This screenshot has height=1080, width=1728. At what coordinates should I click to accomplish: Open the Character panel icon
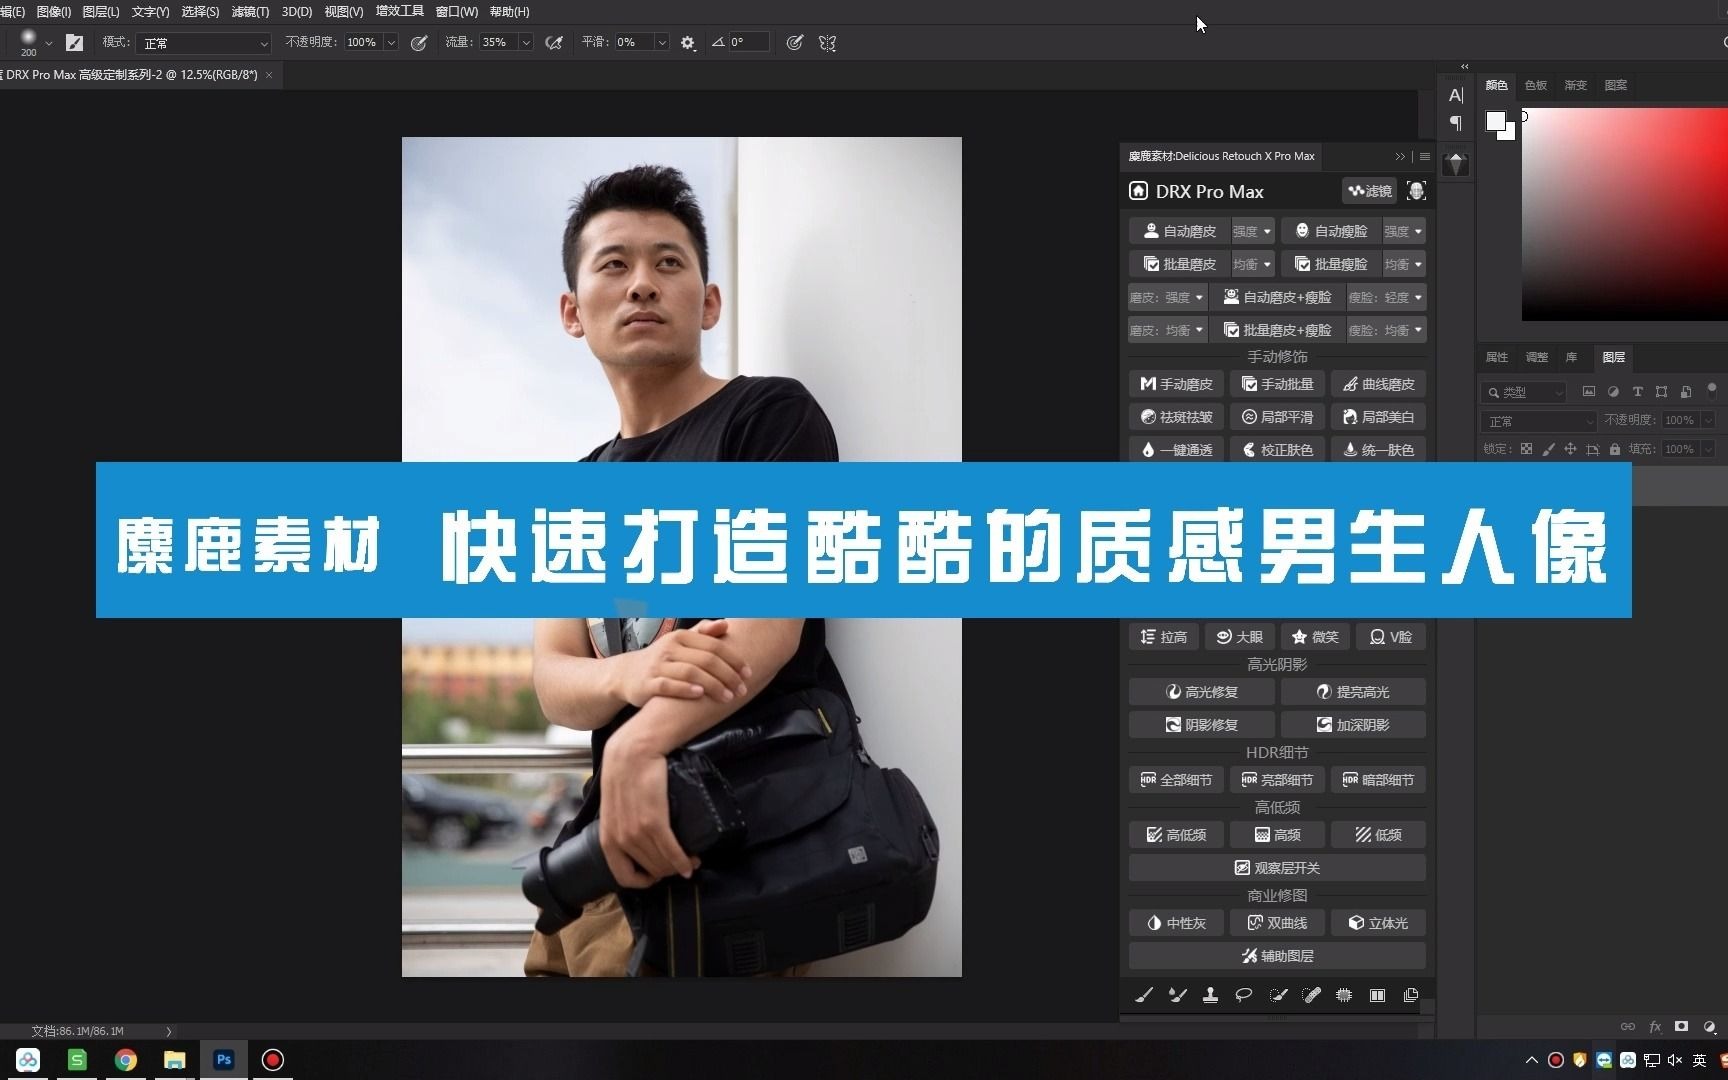pos(1456,95)
